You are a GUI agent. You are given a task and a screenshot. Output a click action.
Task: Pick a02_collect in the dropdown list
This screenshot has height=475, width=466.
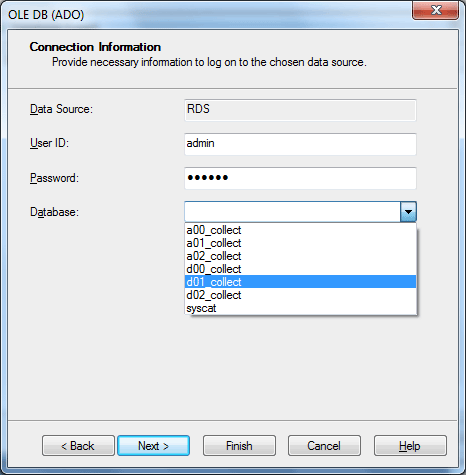(300, 256)
